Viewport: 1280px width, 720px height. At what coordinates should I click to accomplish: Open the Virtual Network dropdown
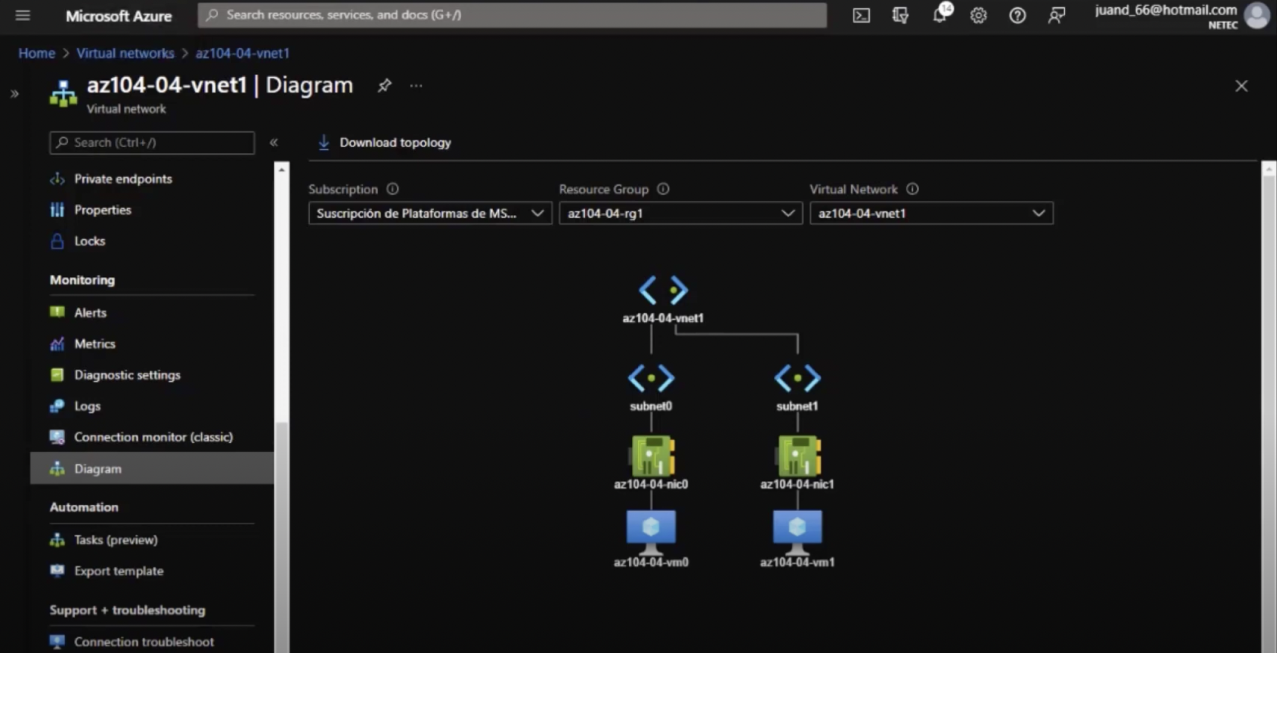[x=931, y=213]
